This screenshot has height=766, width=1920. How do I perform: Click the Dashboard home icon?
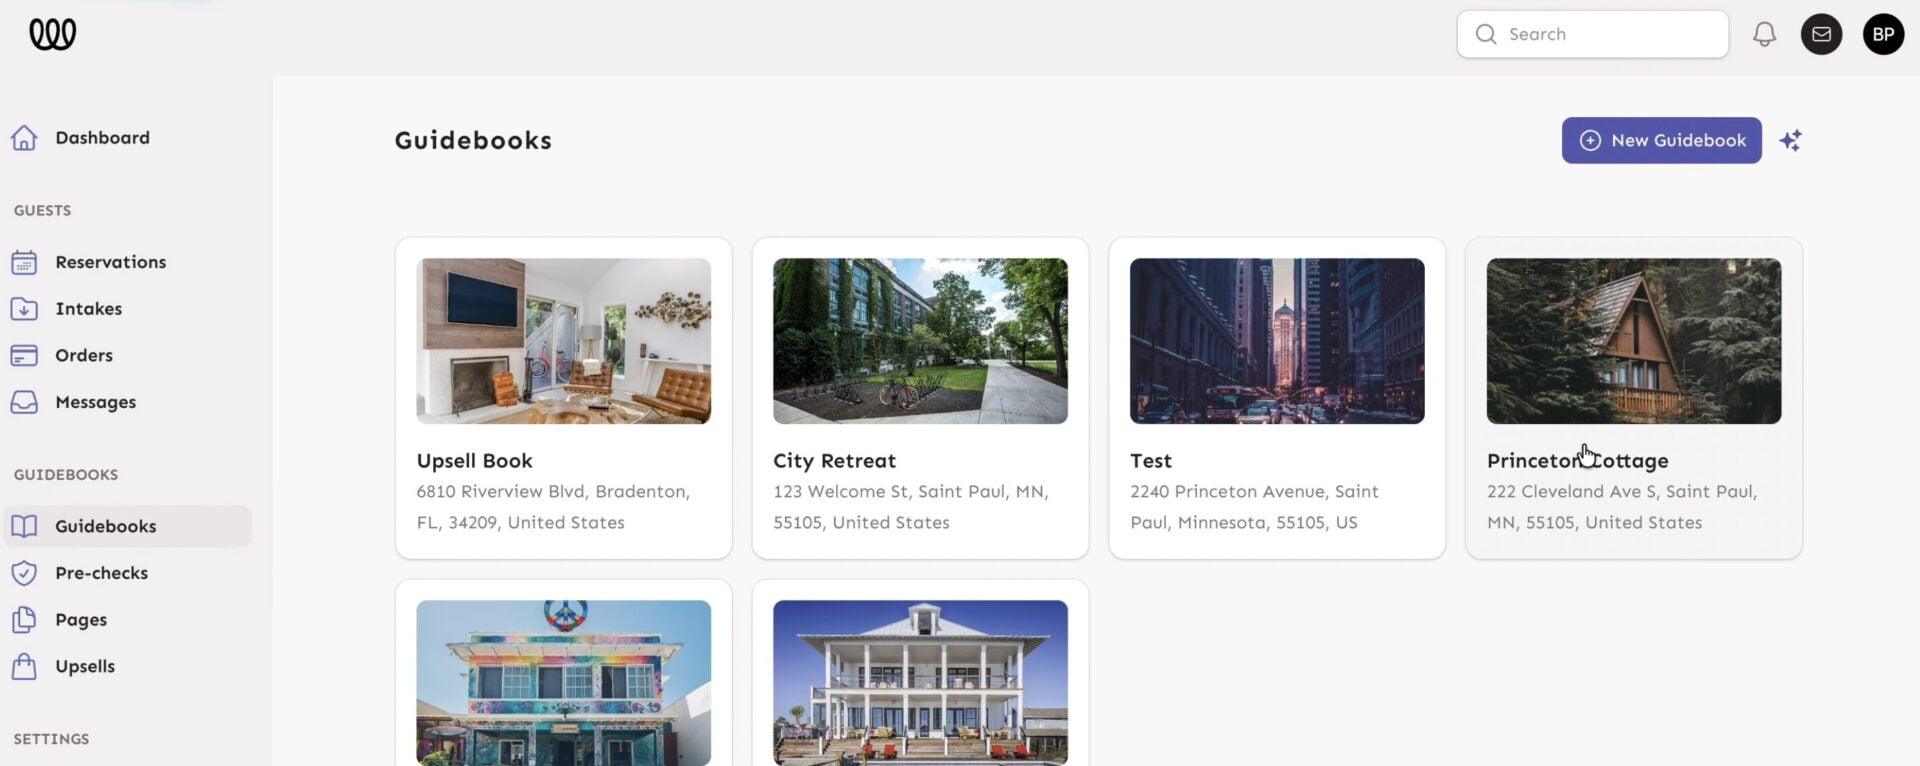coord(24,138)
